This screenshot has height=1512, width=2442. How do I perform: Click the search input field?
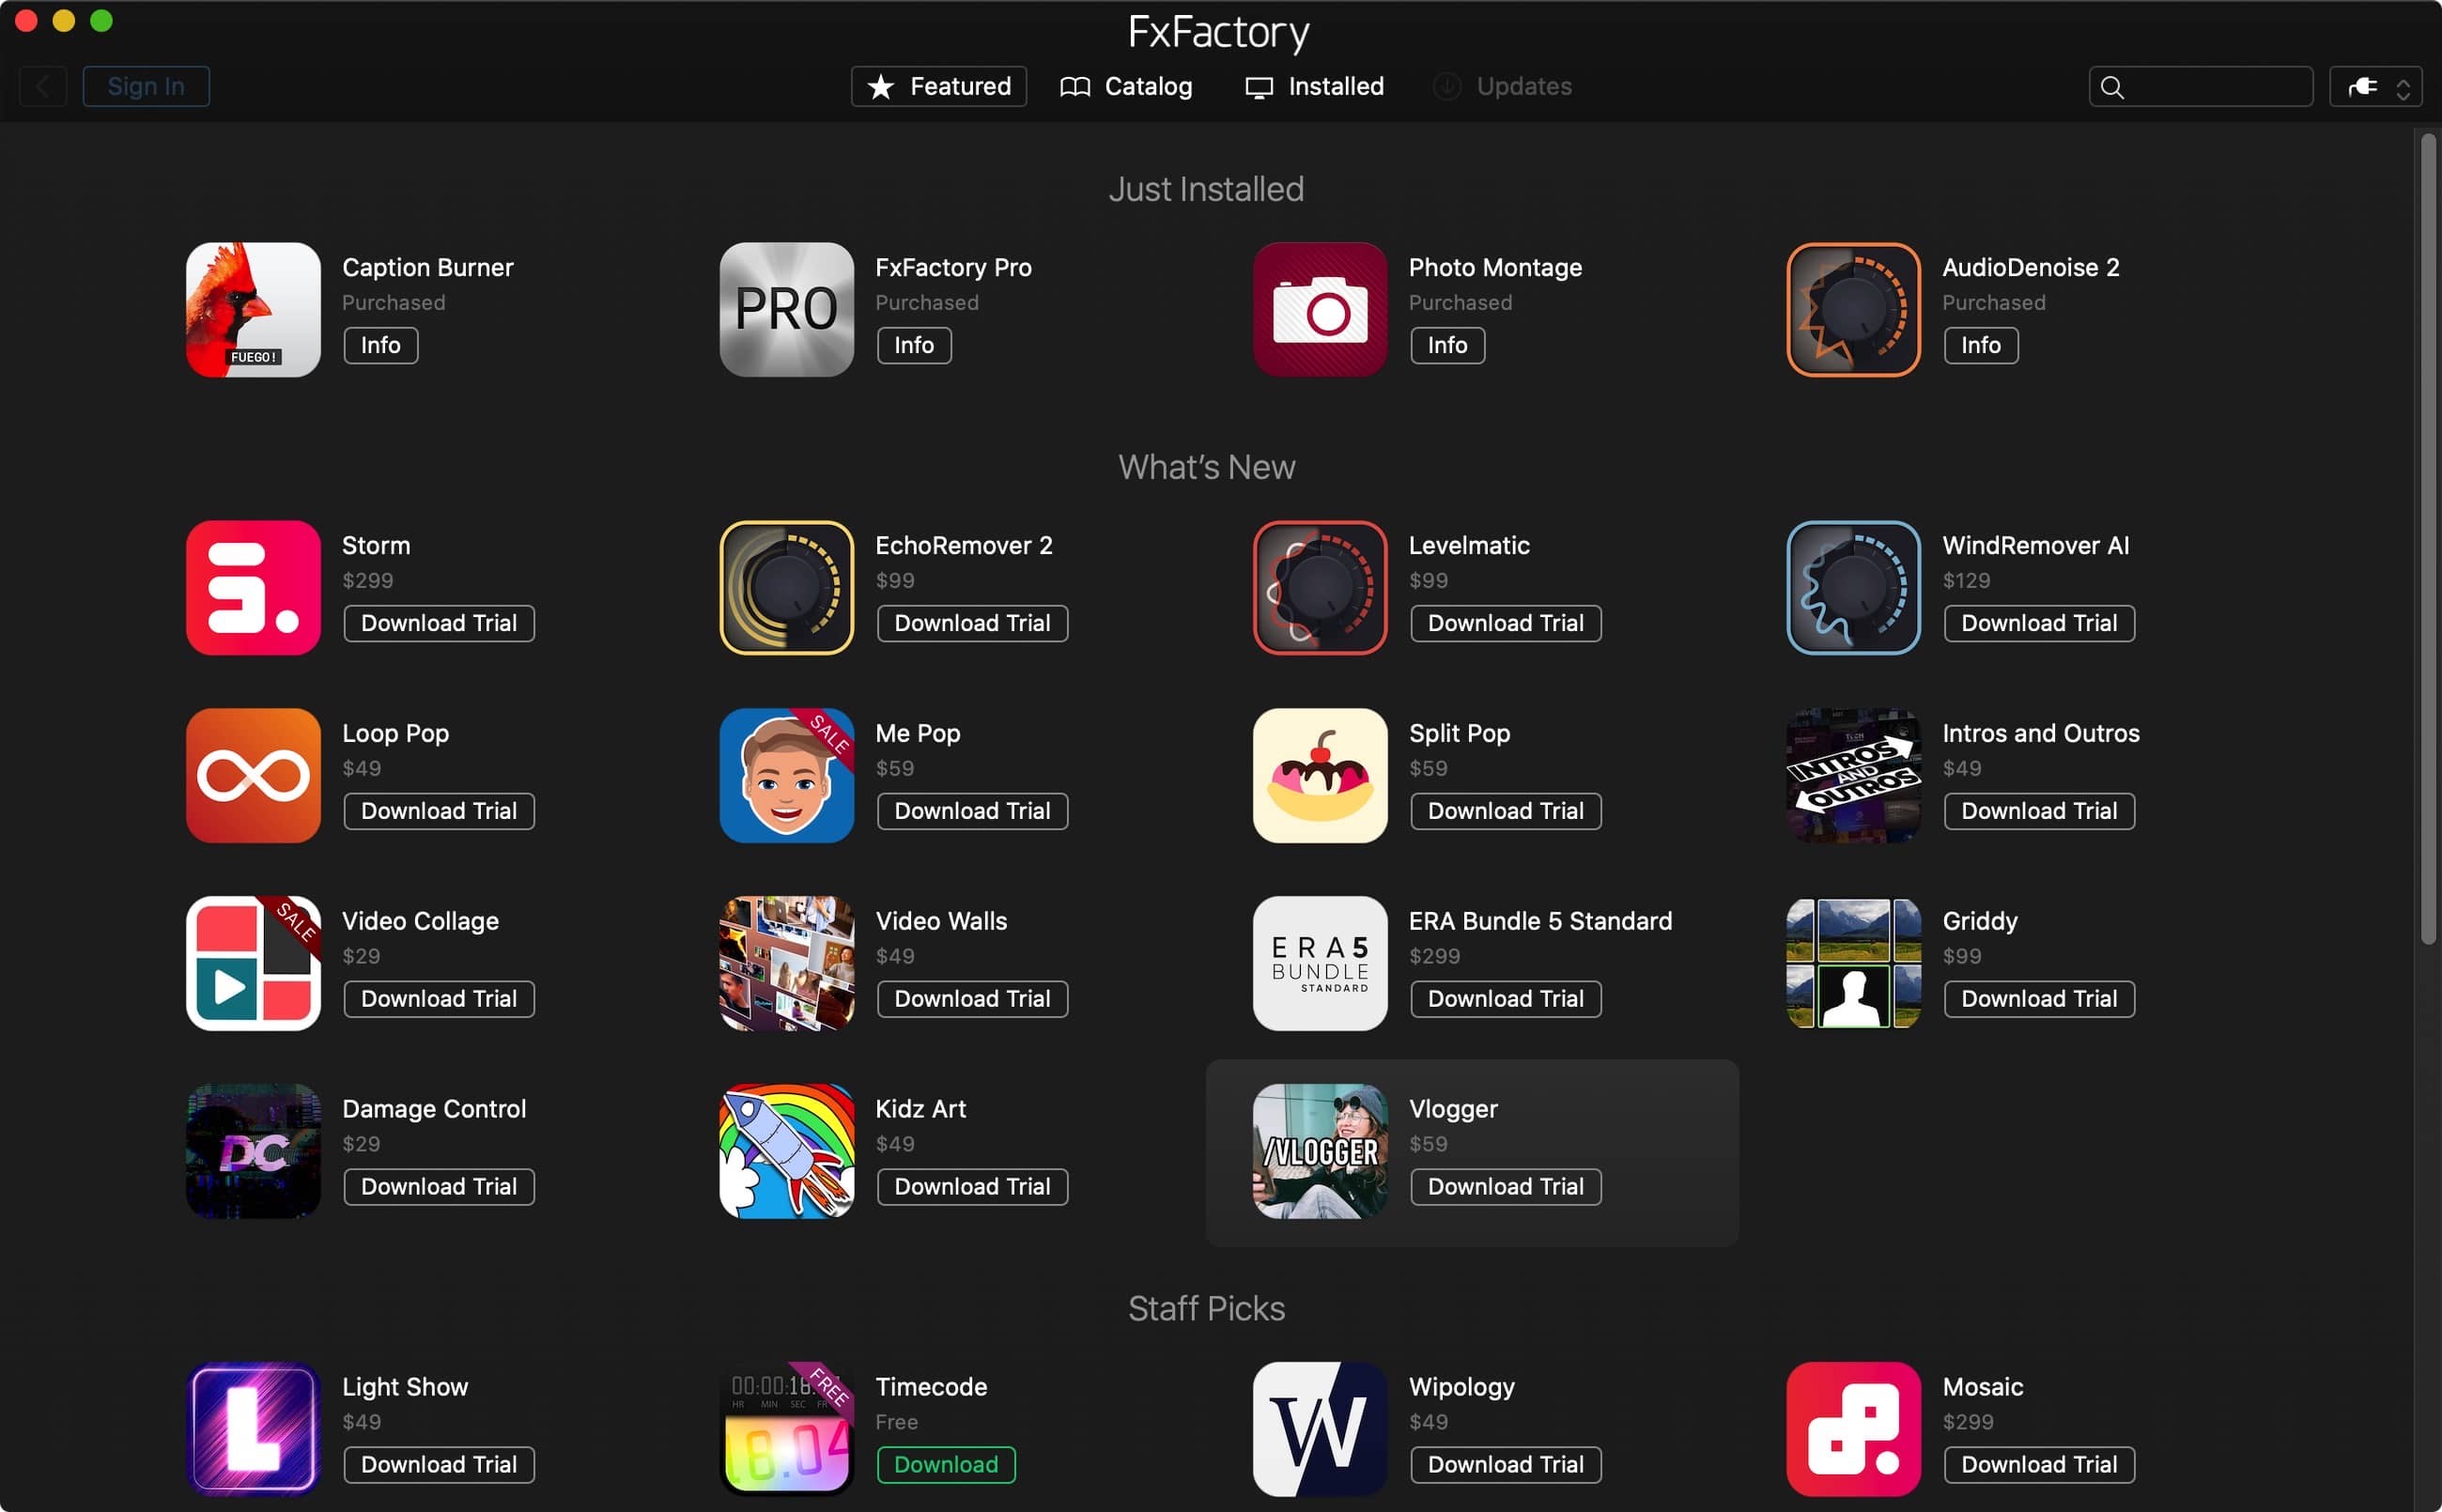(2202, 84)
